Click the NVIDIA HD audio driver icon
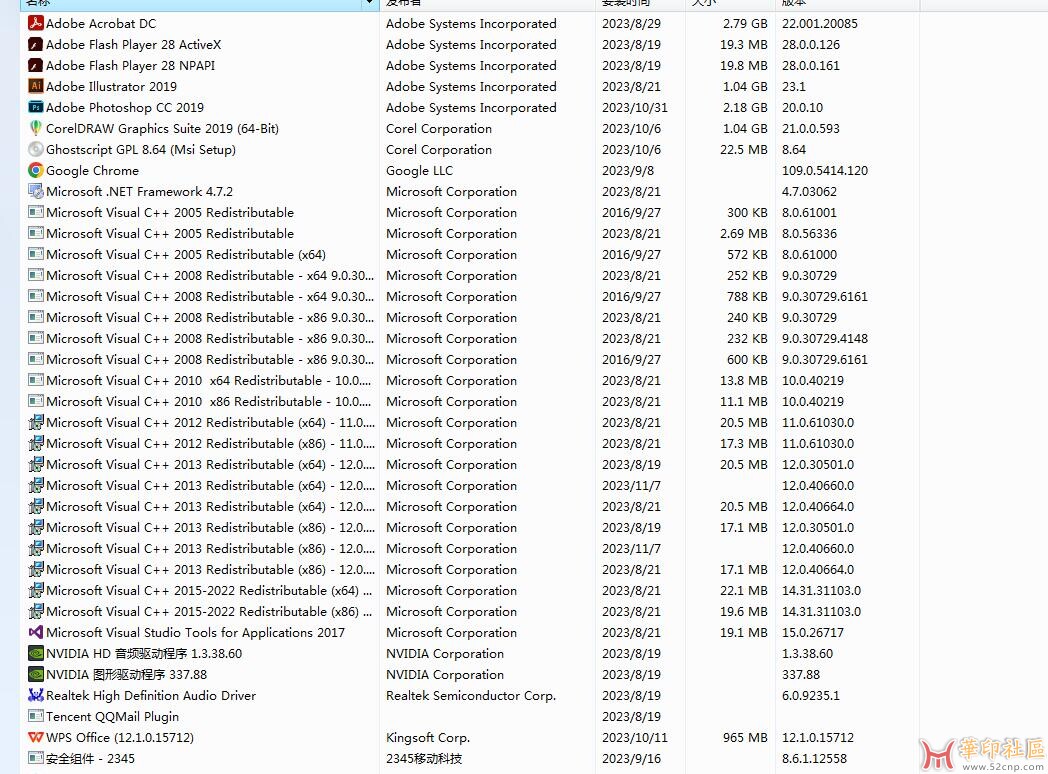 tap(35, 654)
